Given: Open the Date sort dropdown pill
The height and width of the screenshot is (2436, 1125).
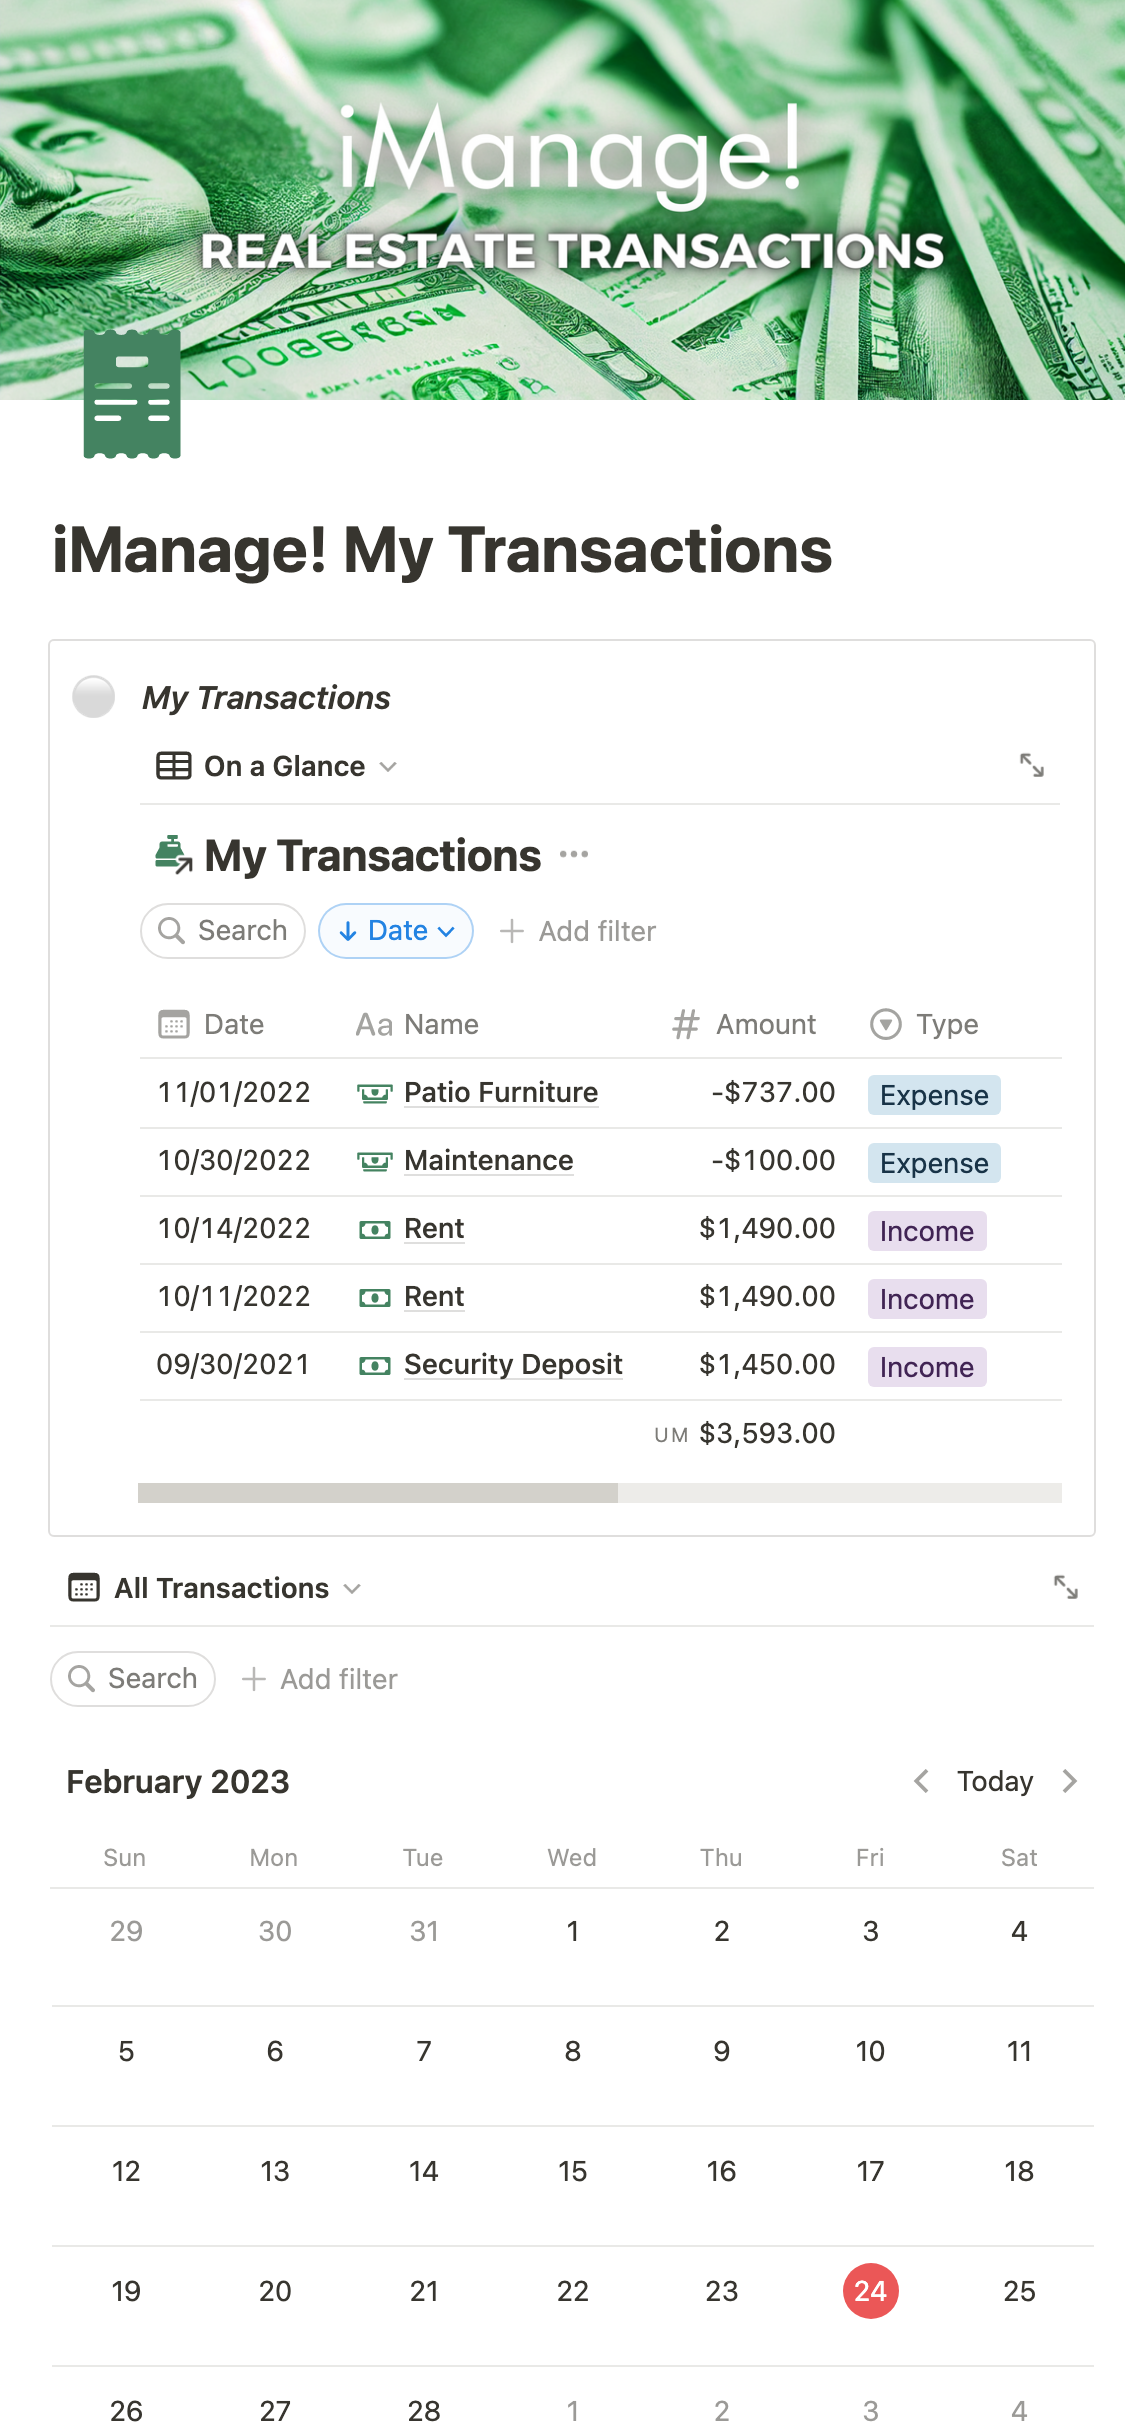Looking at the screenshot, I should [396, 931].
